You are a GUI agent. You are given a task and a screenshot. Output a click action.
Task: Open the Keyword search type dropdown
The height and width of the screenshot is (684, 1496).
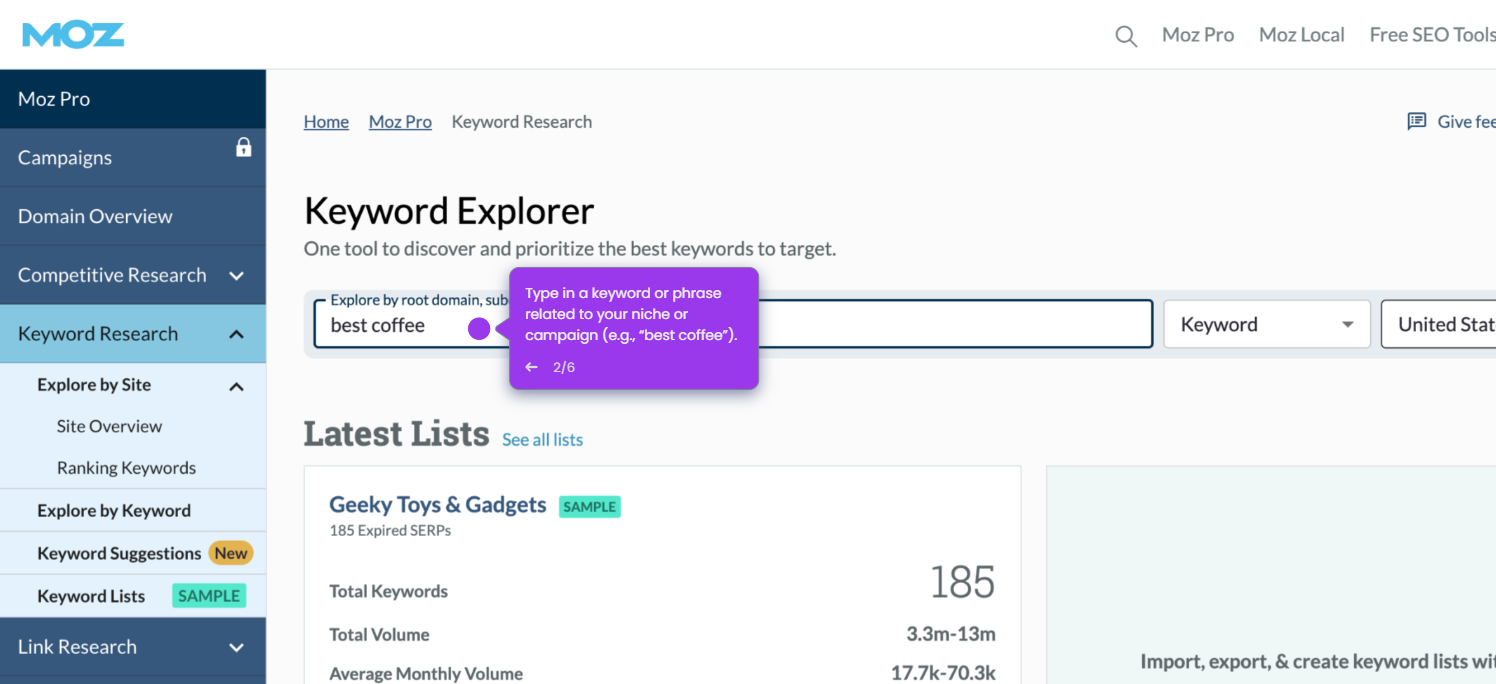[1266, 323]
